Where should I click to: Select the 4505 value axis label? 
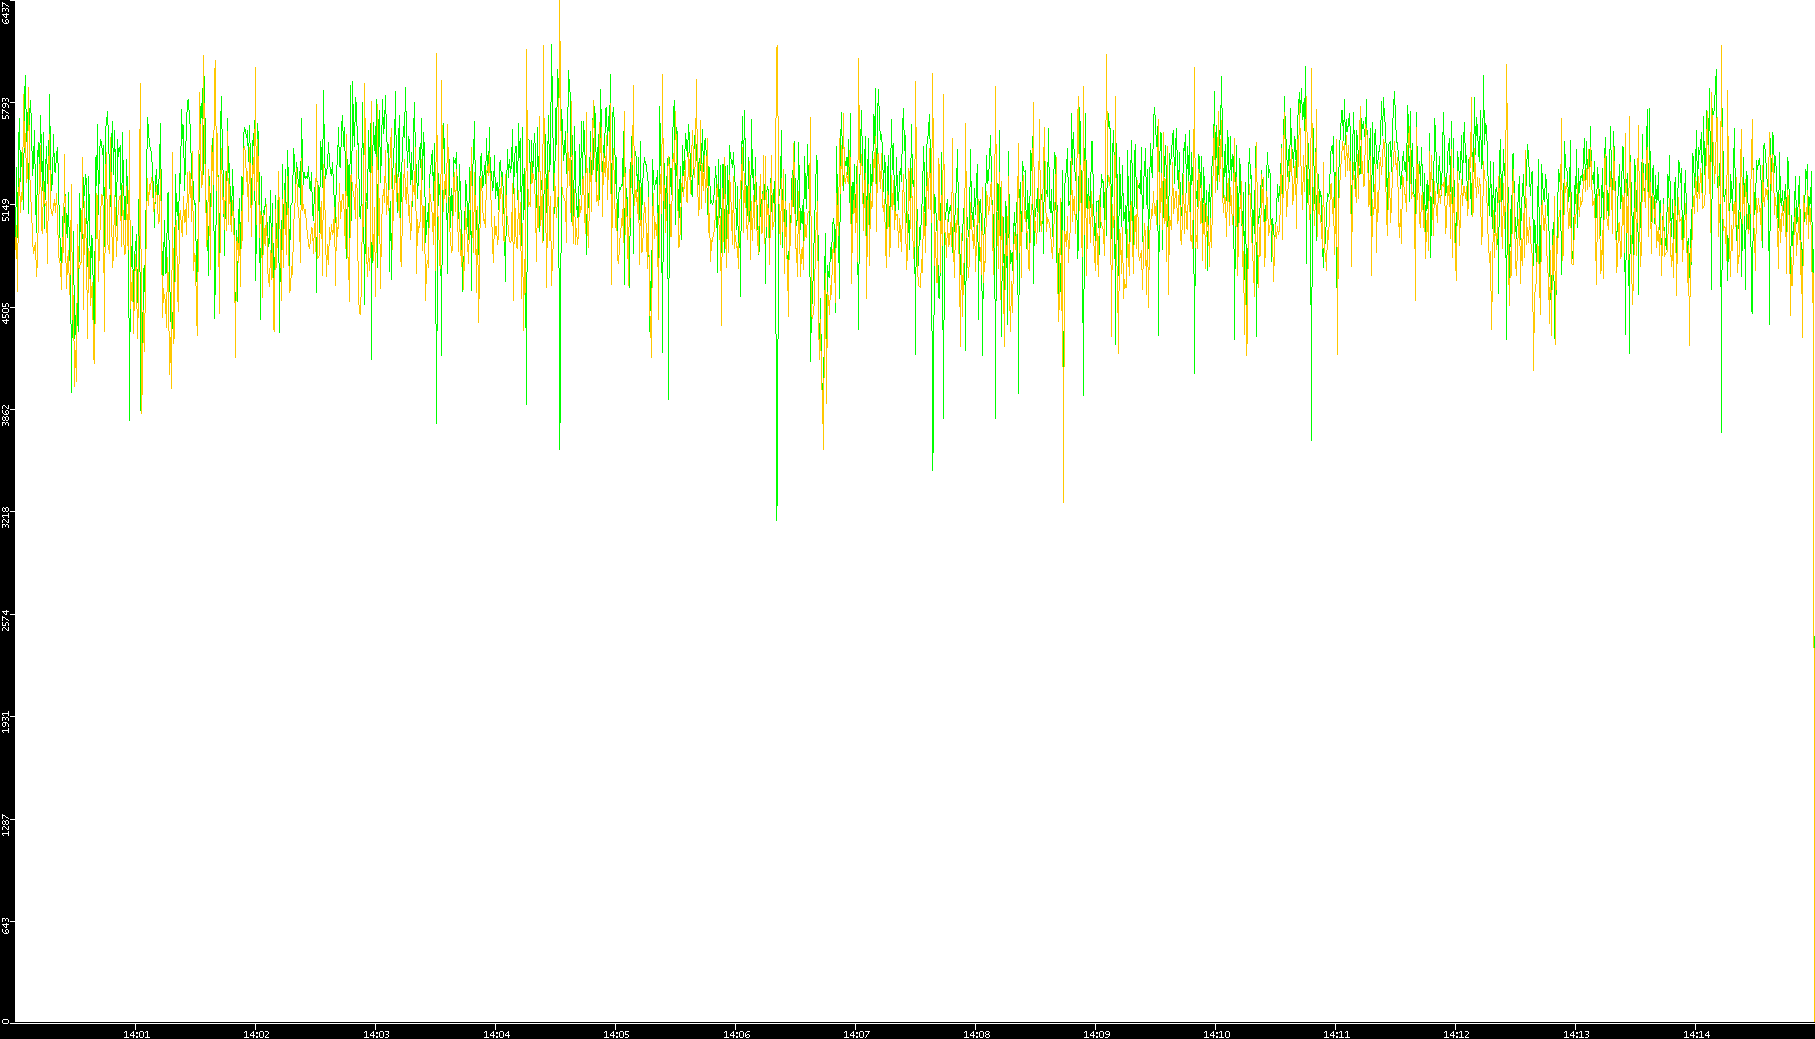tap(6, 313)
